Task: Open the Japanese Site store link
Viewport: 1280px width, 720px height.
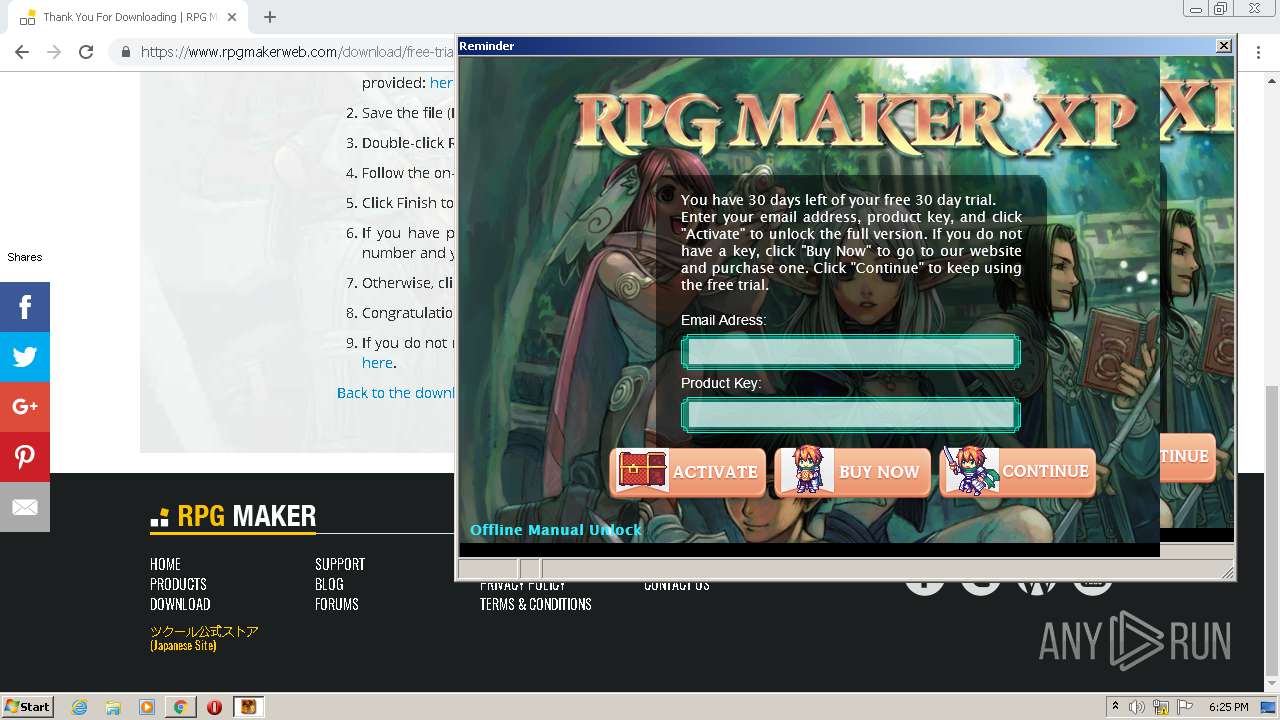Action: pyautogui.click(x=204, y=638)
